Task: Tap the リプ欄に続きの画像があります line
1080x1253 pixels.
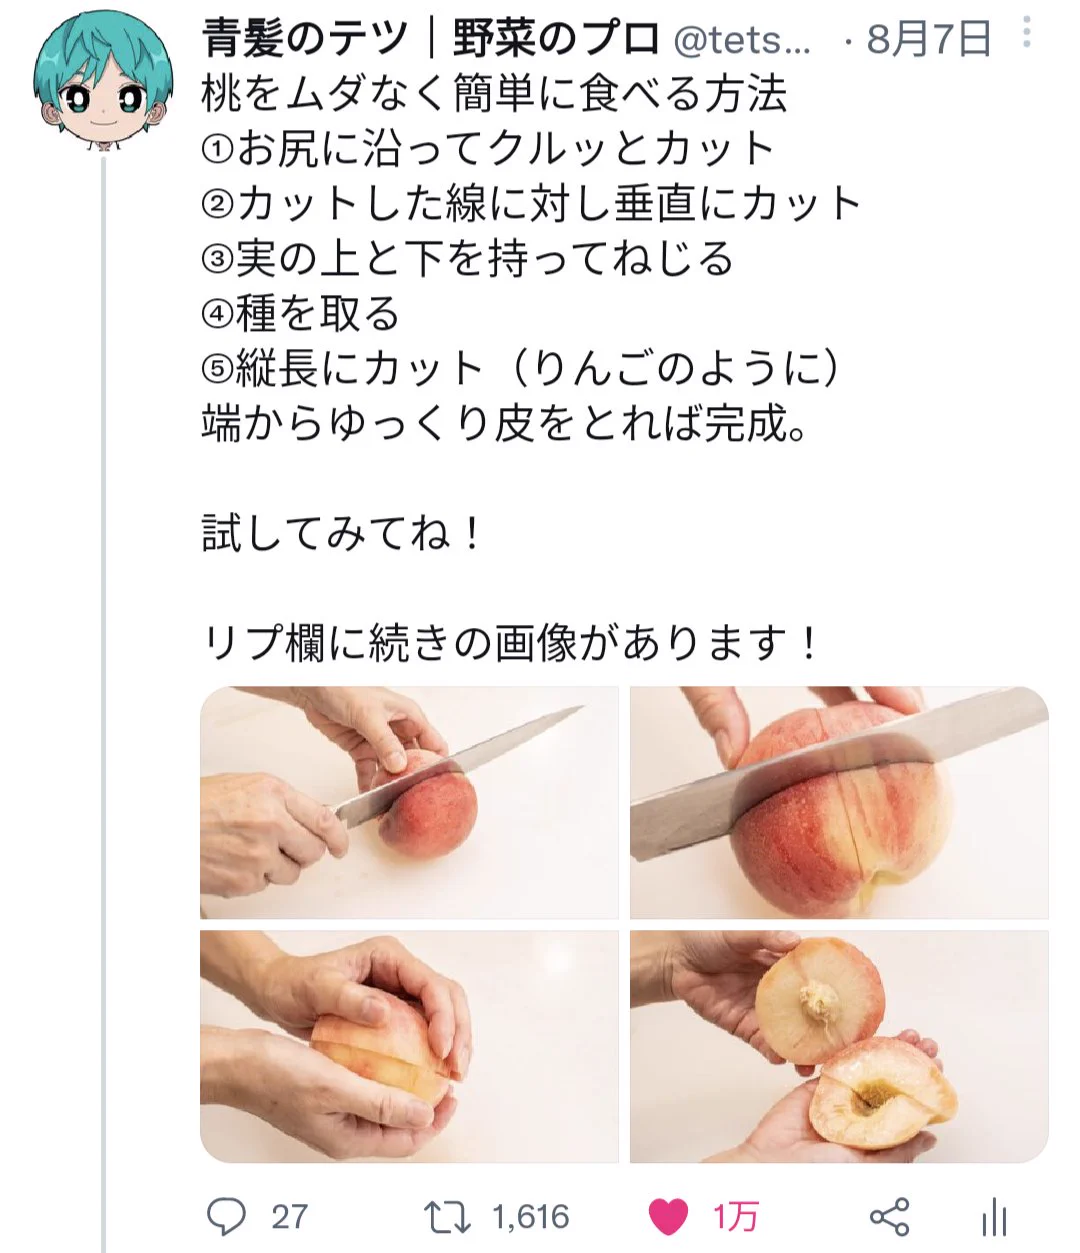Action: point(511,641)
